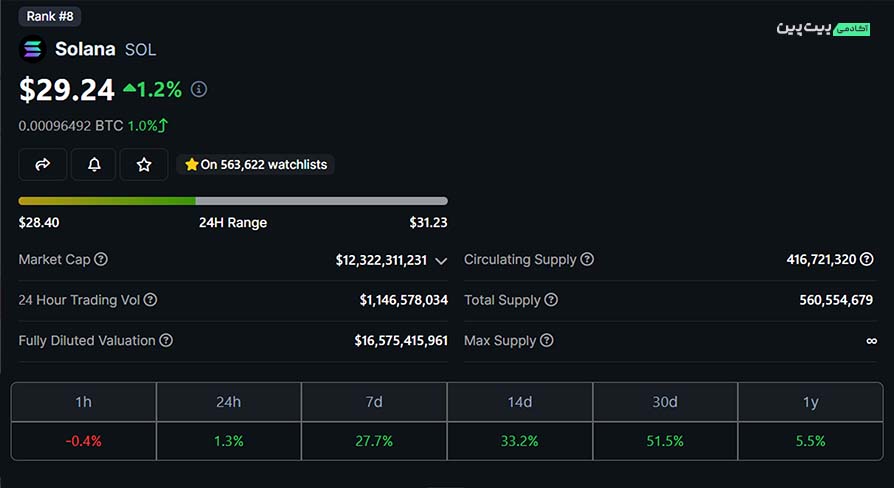
Task: Open Fully Diluted Valuation help icon
Action: pos(166,340)
